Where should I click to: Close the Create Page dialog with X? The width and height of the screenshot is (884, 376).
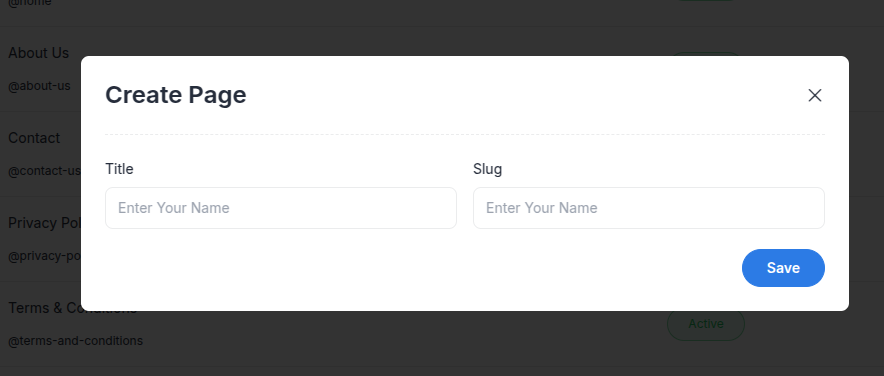815,95
